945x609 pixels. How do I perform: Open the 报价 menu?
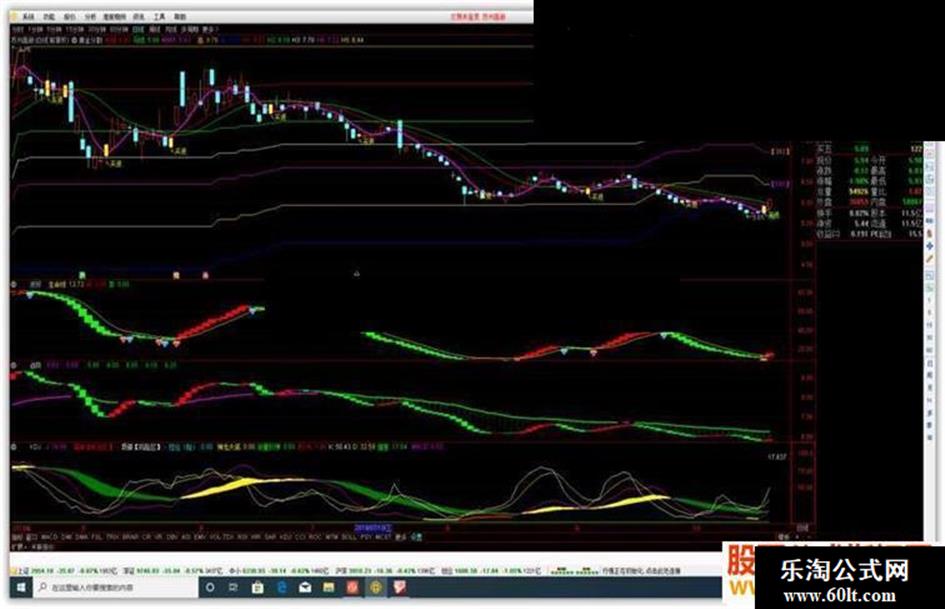click(69, 17)
